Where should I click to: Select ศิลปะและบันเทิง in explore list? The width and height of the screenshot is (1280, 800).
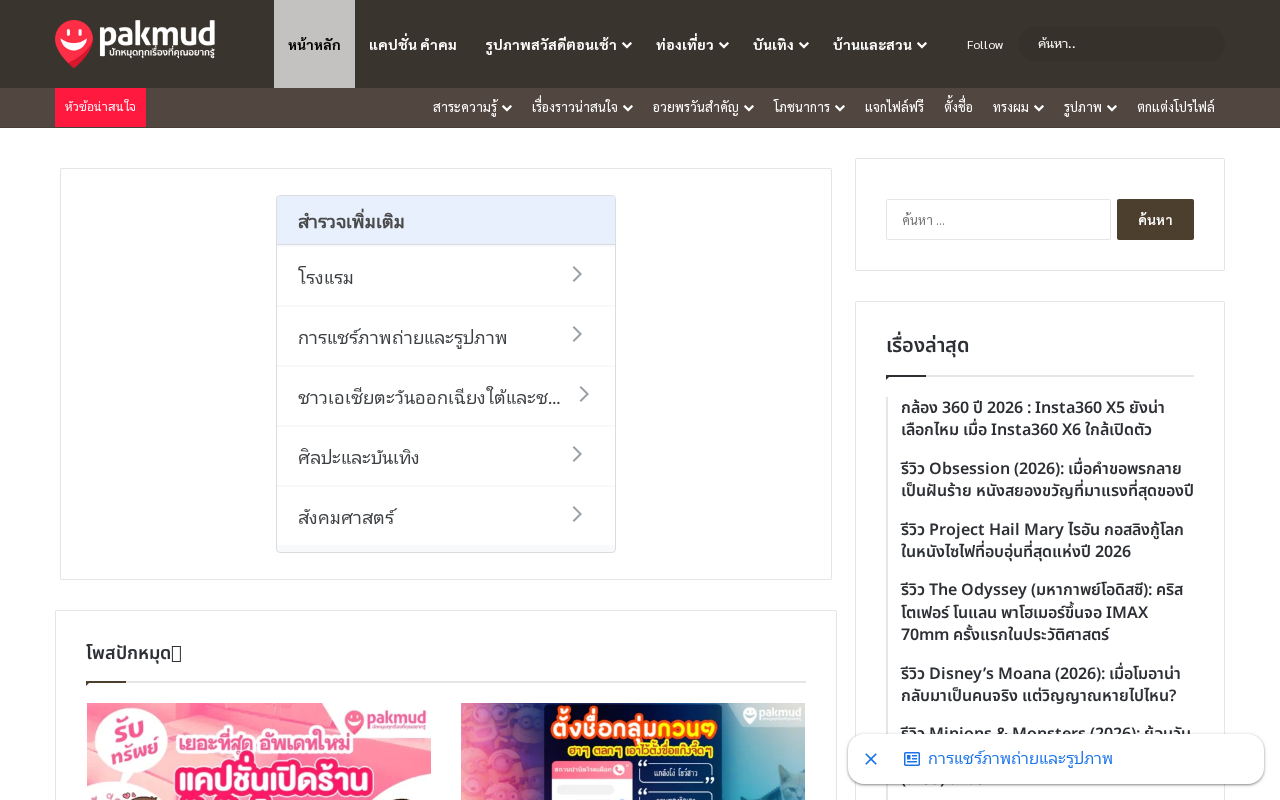446,456
